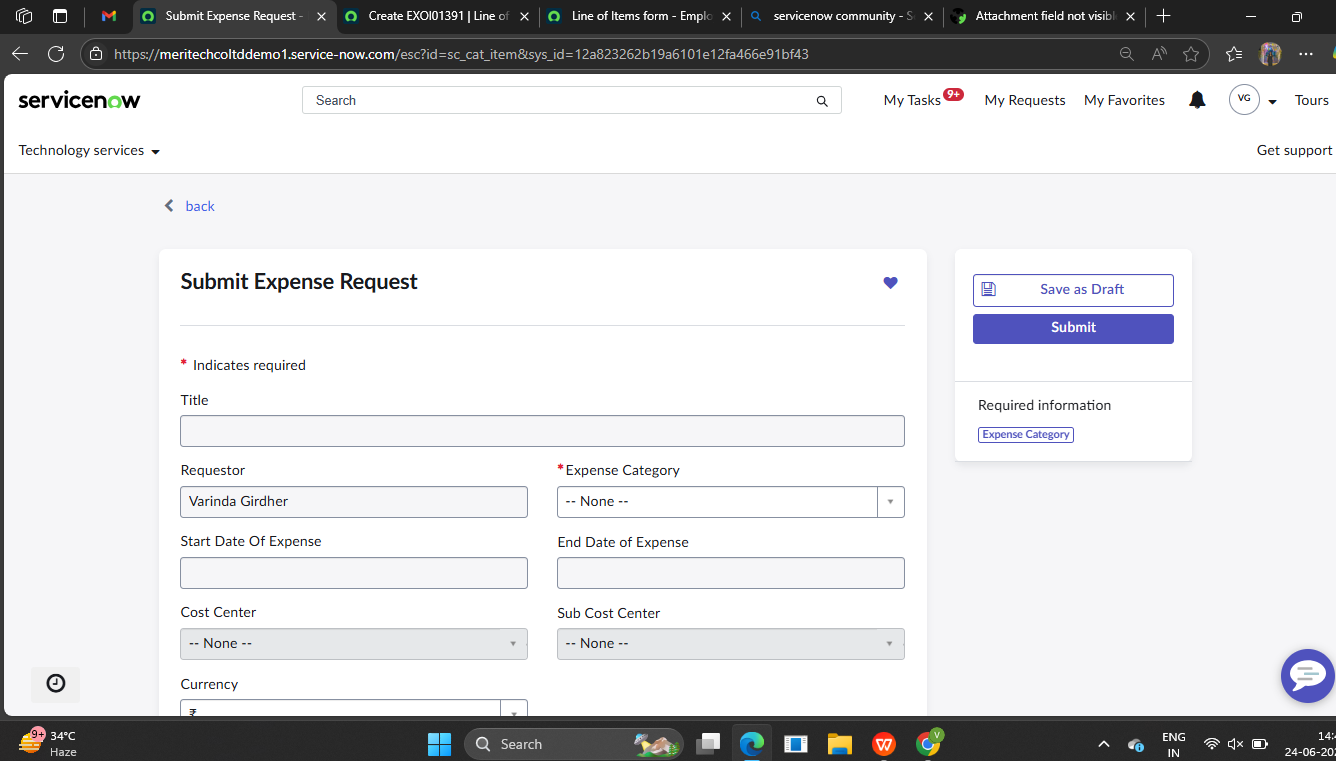Click Get support link
The height and width of the screenshot is (761, 1336).
coord(1294,150)
